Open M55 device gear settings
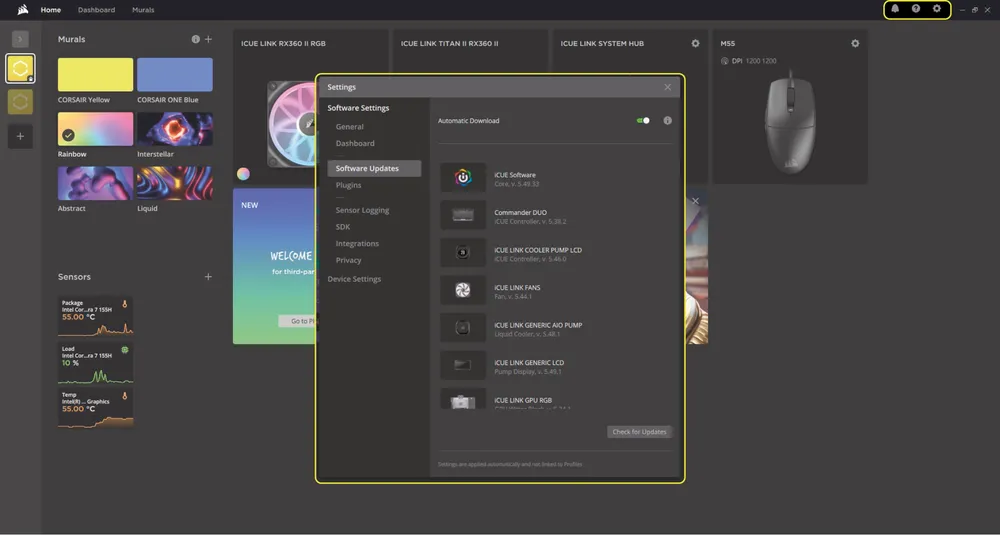1000x535 pixels. [855, 43]
